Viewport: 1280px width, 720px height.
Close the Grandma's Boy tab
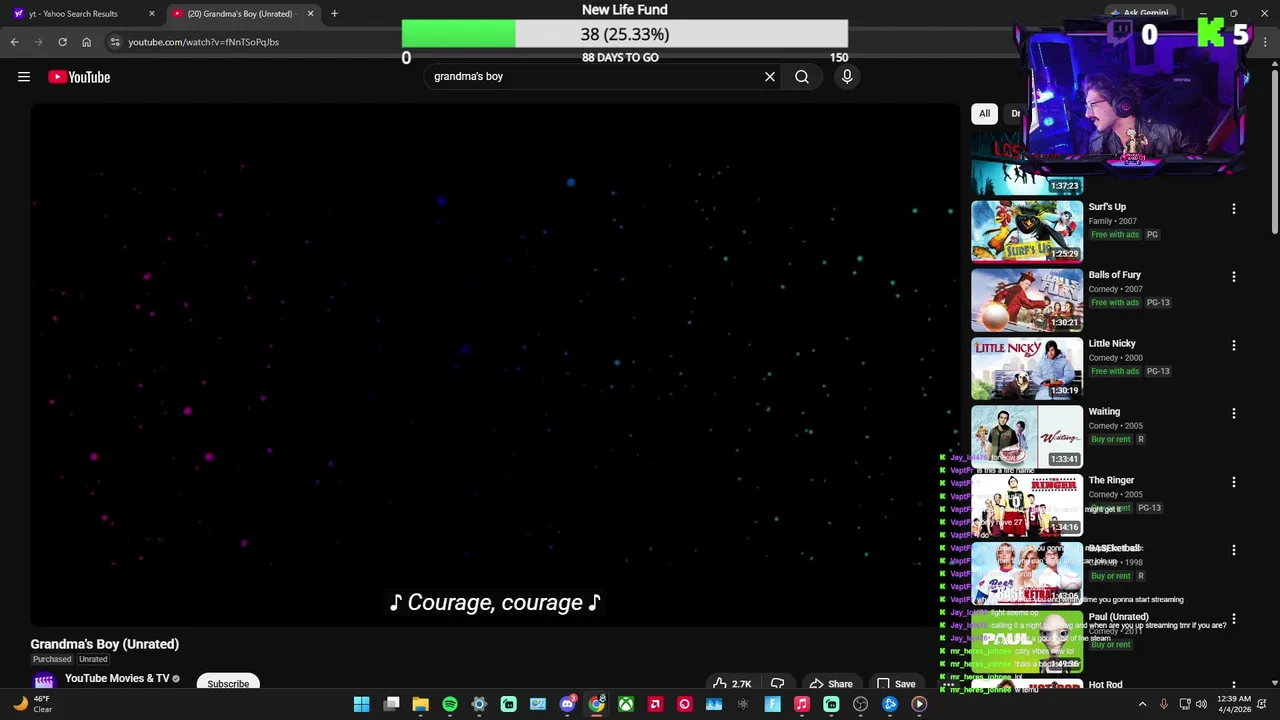[x=310, y=13]
